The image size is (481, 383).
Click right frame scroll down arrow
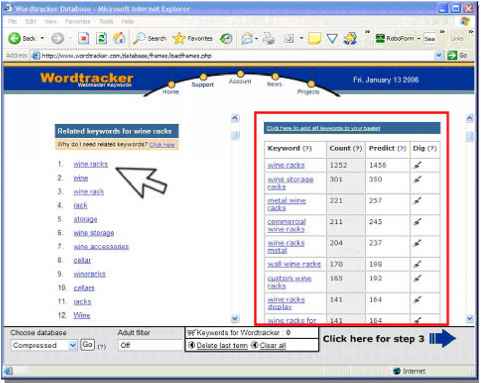(x=470, y=318)
